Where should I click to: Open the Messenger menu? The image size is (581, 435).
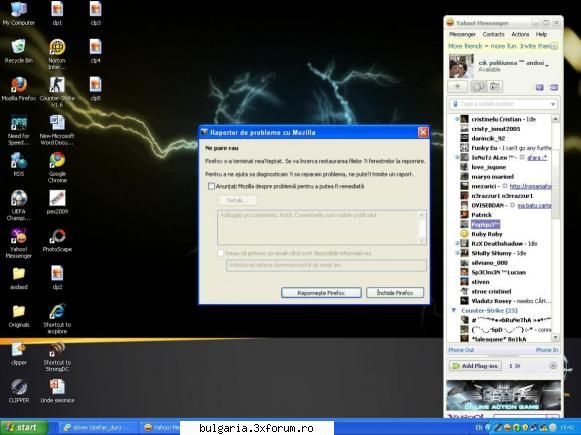coord(462,34)
